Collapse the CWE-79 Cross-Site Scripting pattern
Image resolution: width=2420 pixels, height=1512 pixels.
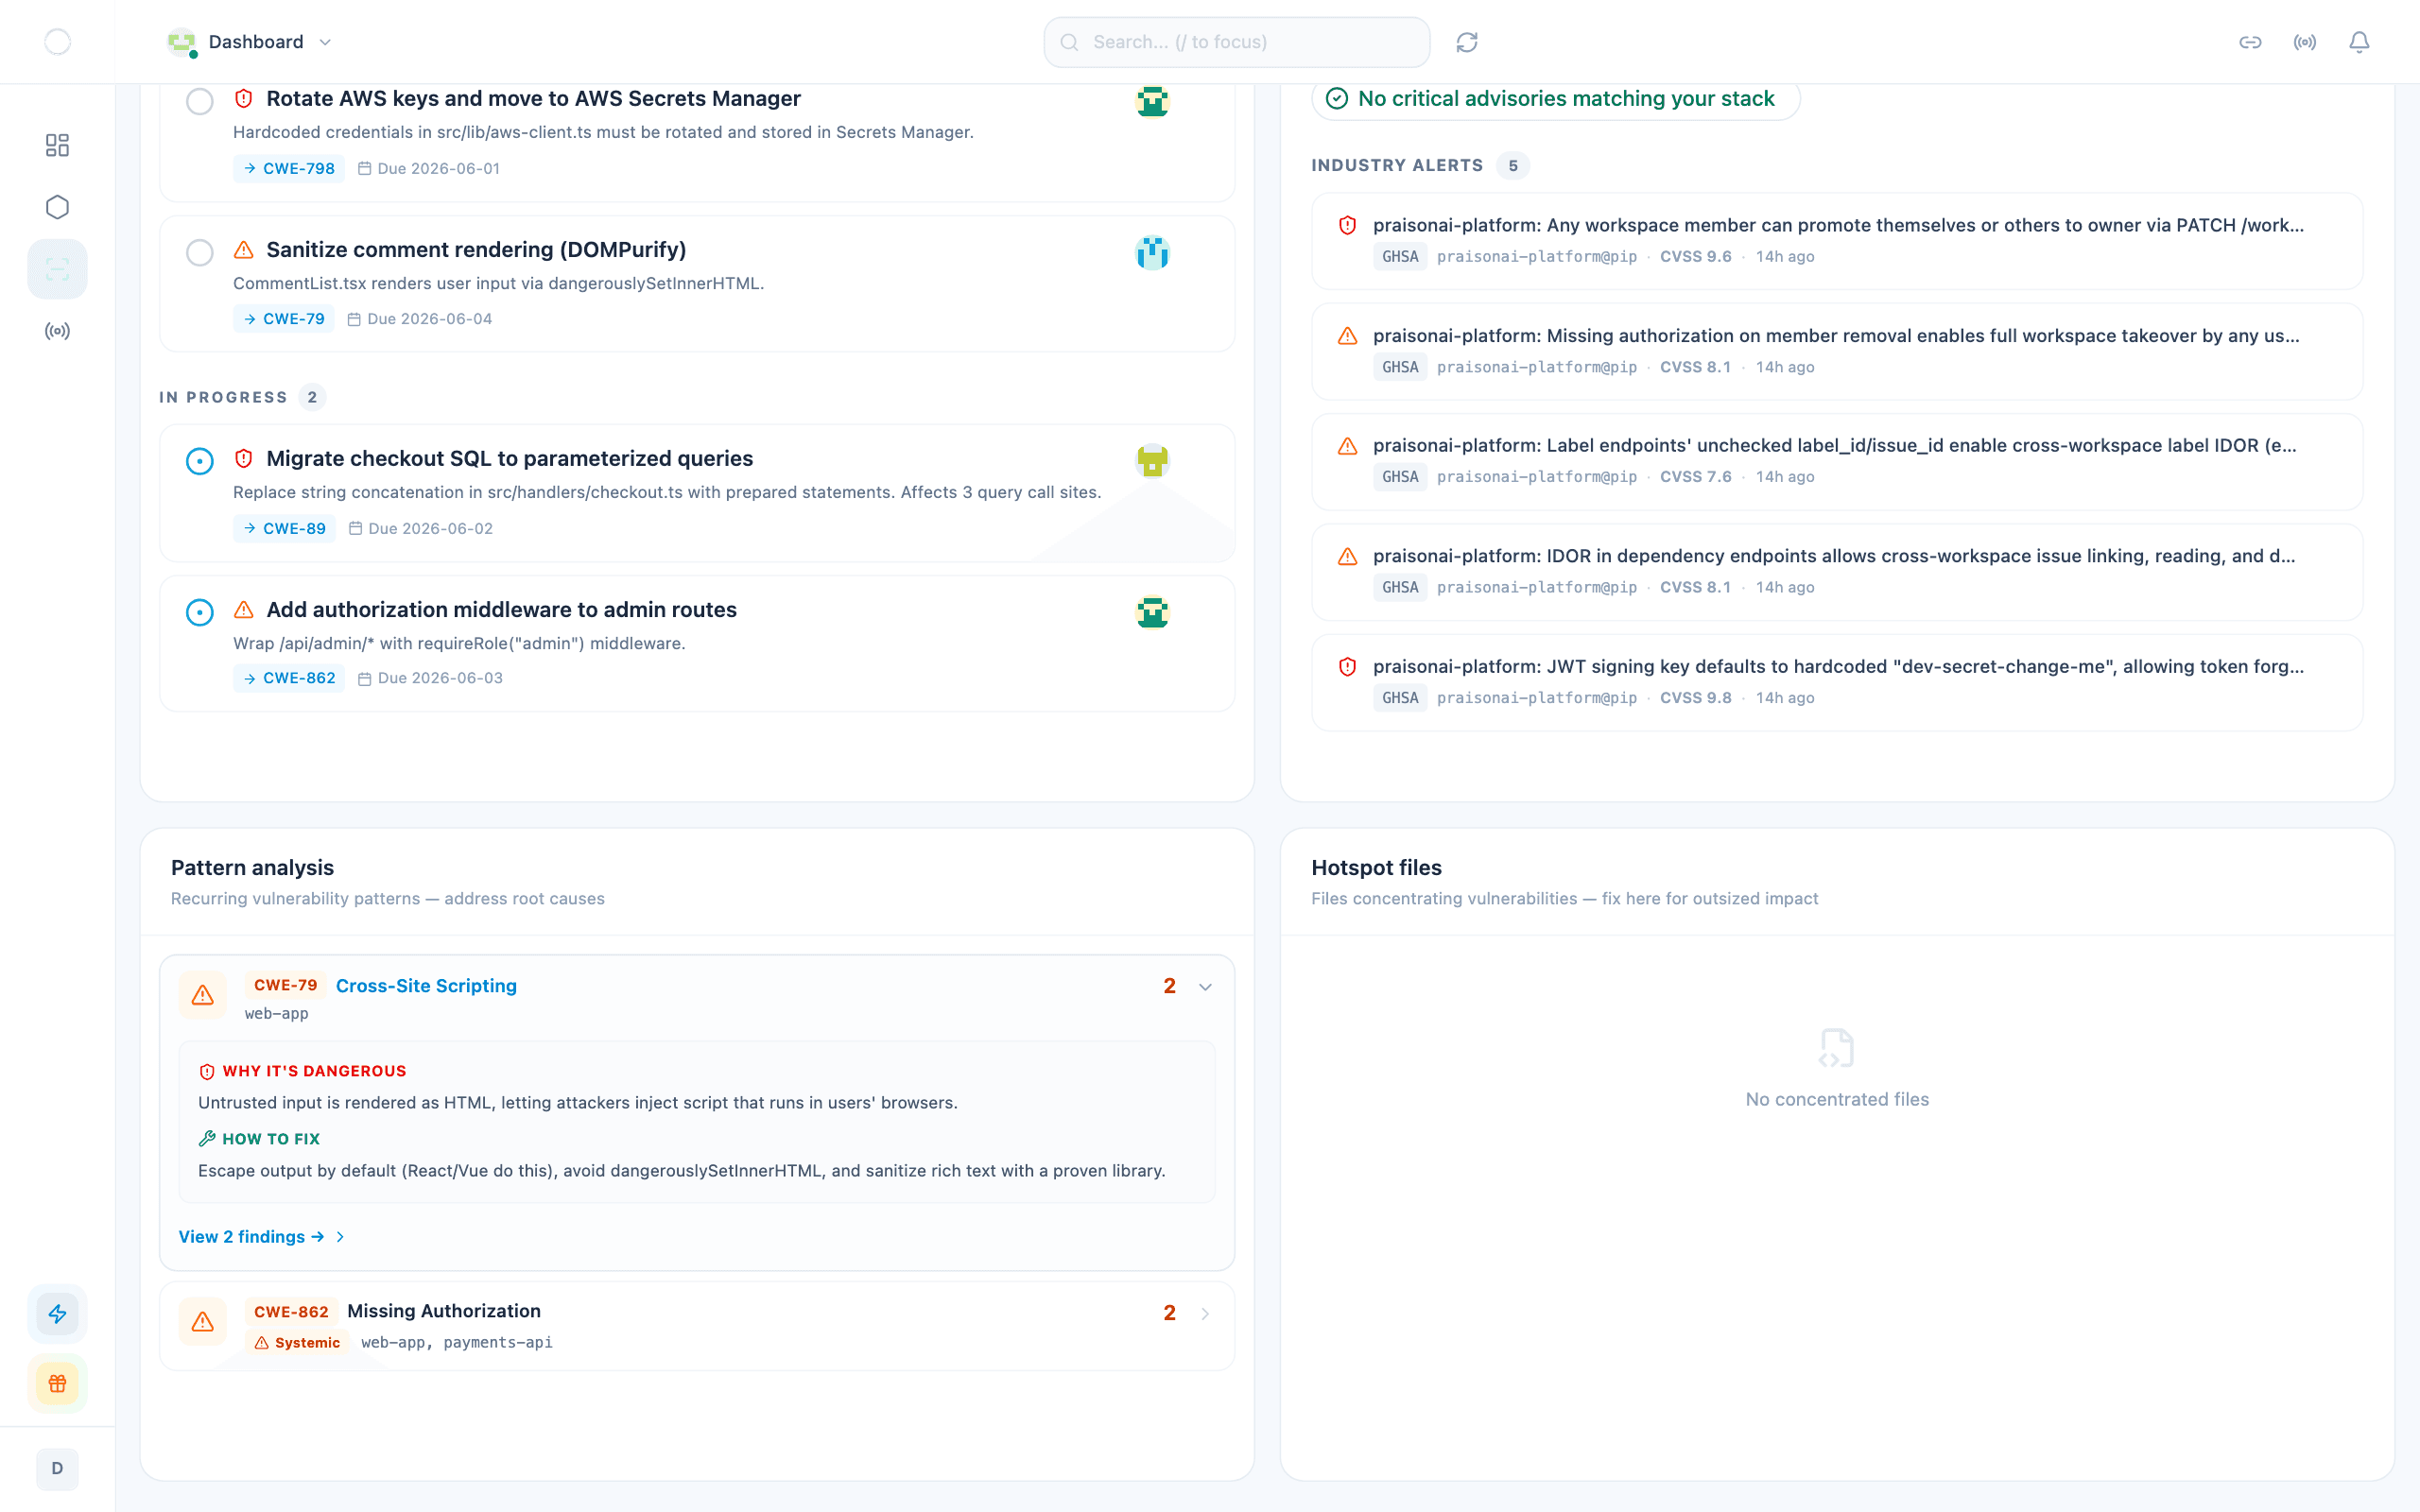pyautogui.click(x=1205, y=987)
